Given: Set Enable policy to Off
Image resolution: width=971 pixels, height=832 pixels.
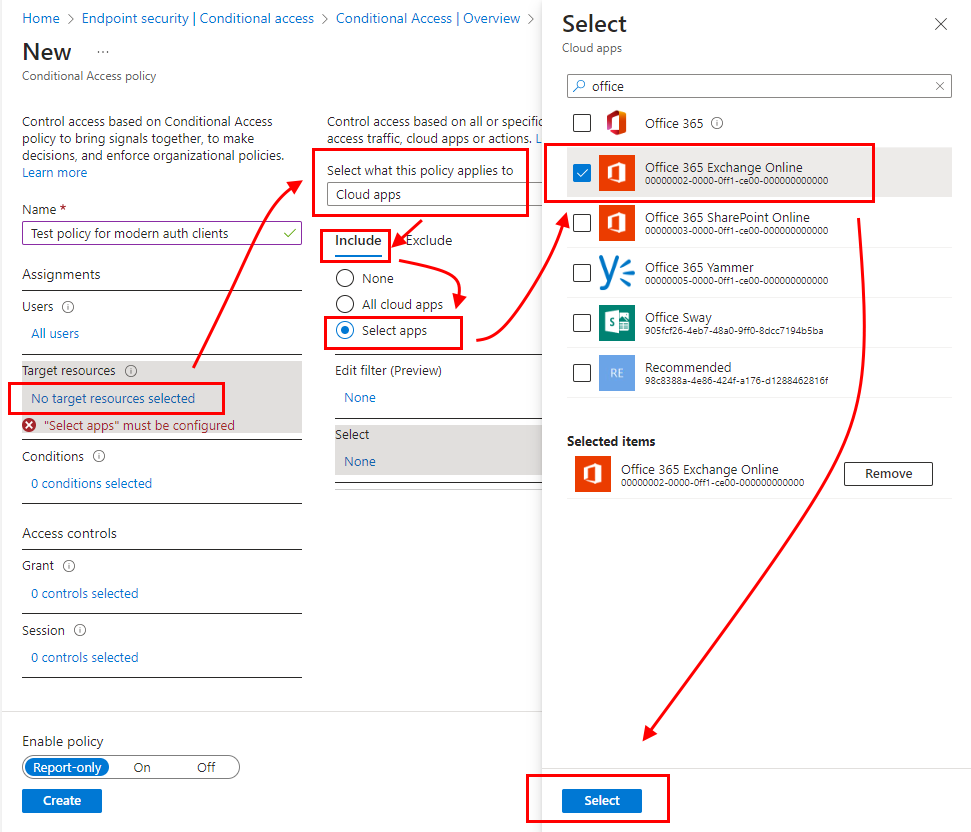Looking at the screenshot, I should (x=206, y=768).
